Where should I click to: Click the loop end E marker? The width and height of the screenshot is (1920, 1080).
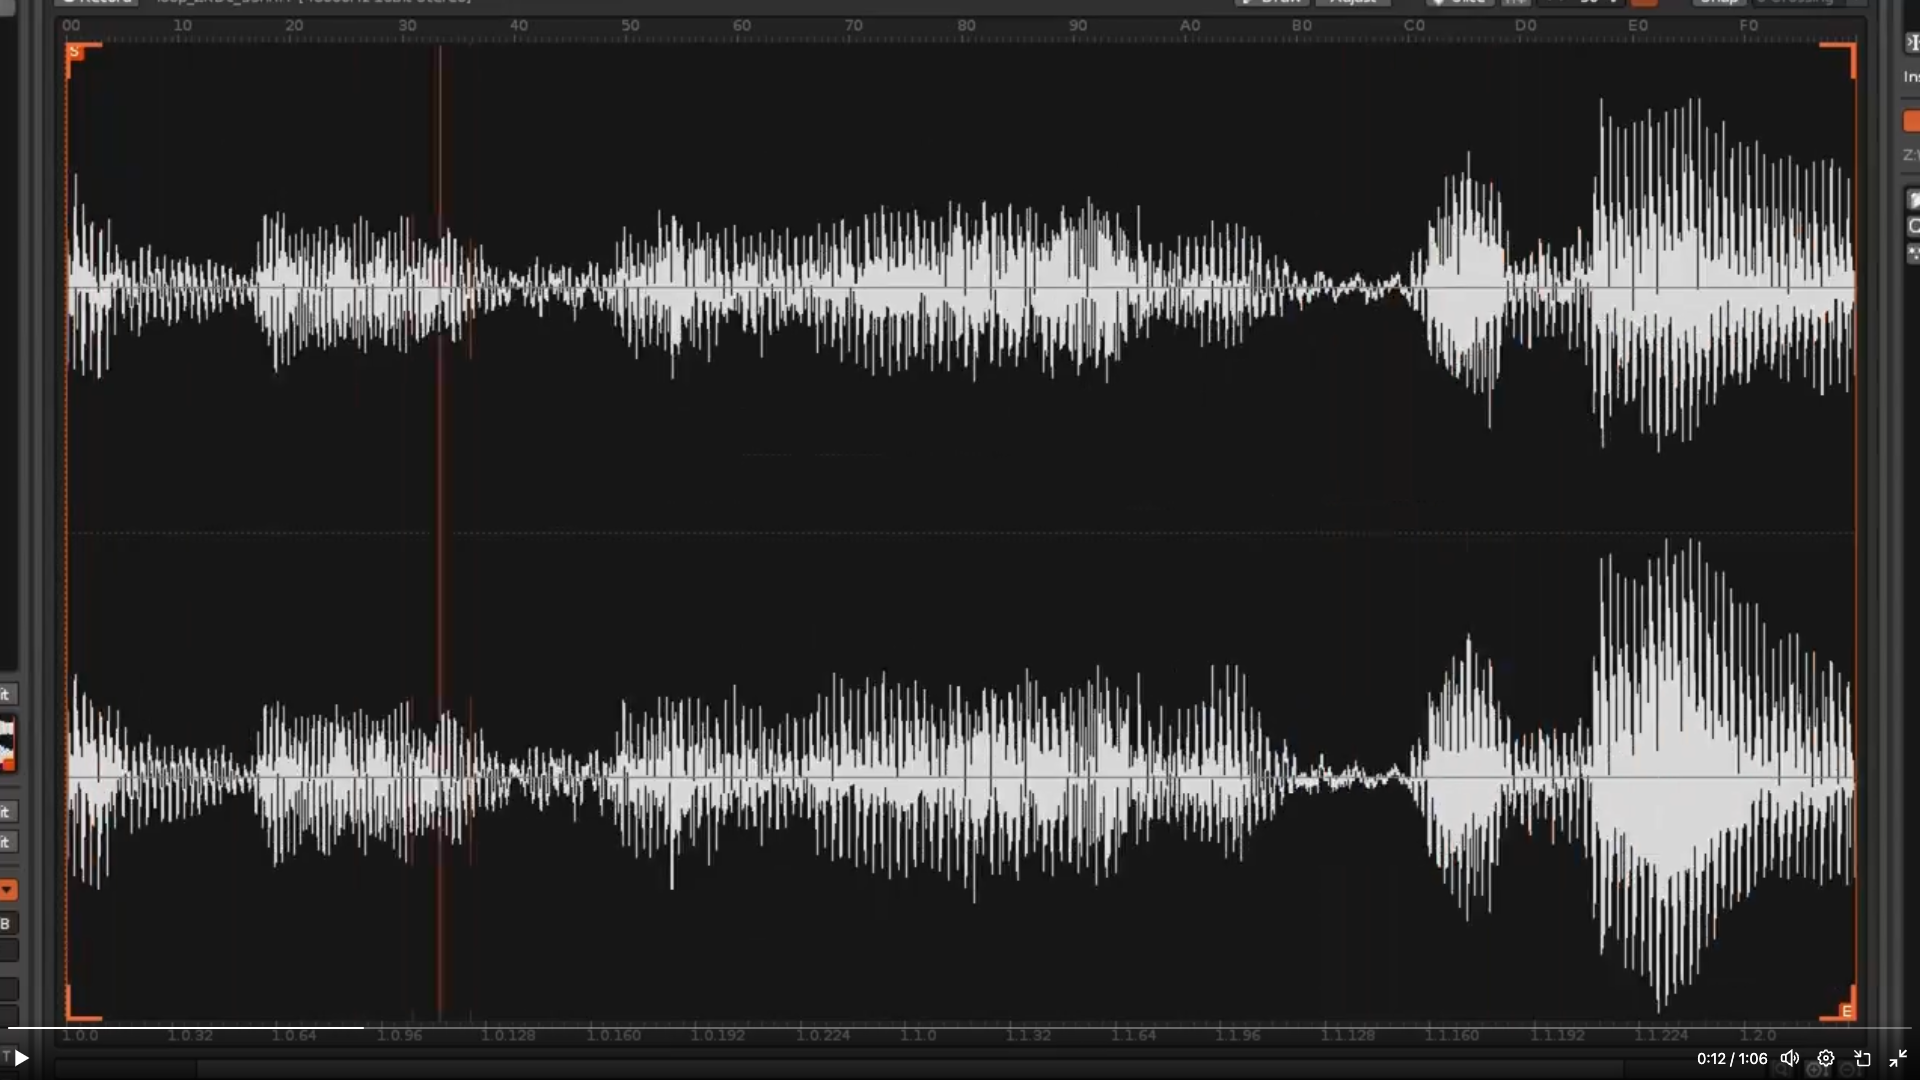click(1846, 1011)
